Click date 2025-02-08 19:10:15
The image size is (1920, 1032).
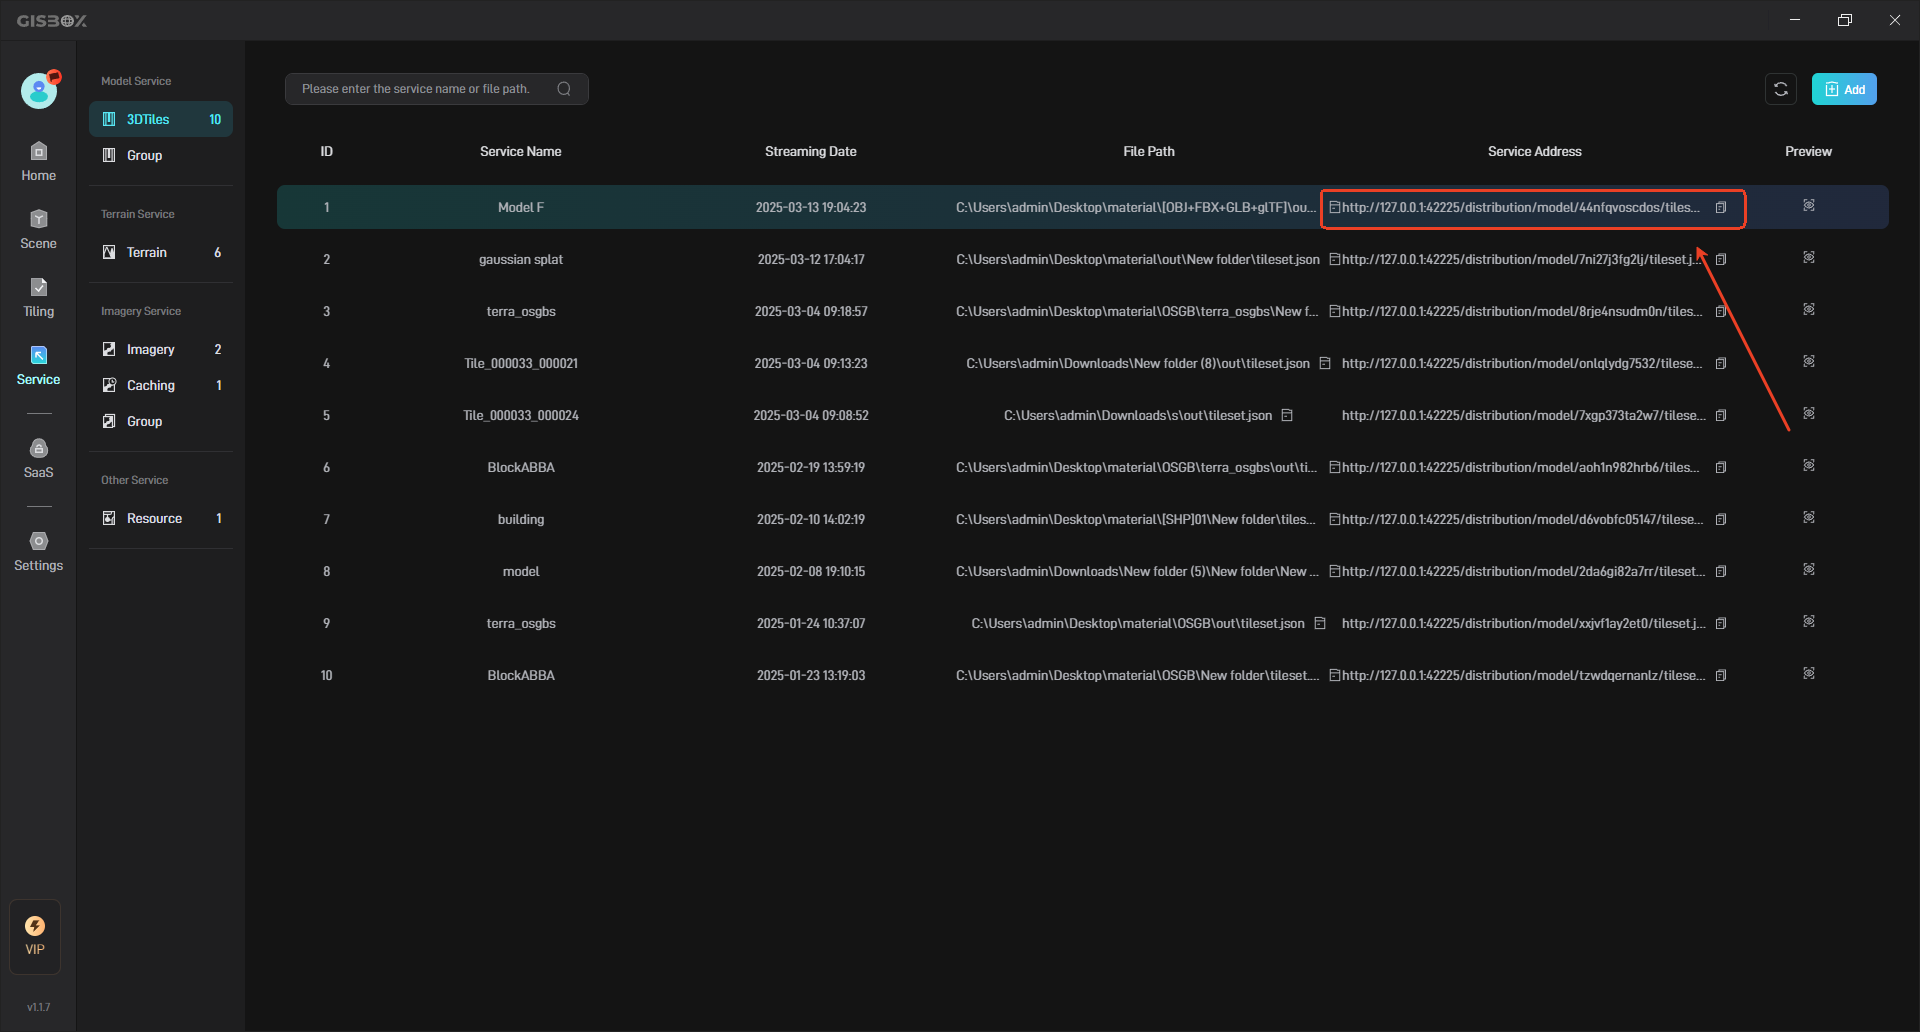point(811,571)
